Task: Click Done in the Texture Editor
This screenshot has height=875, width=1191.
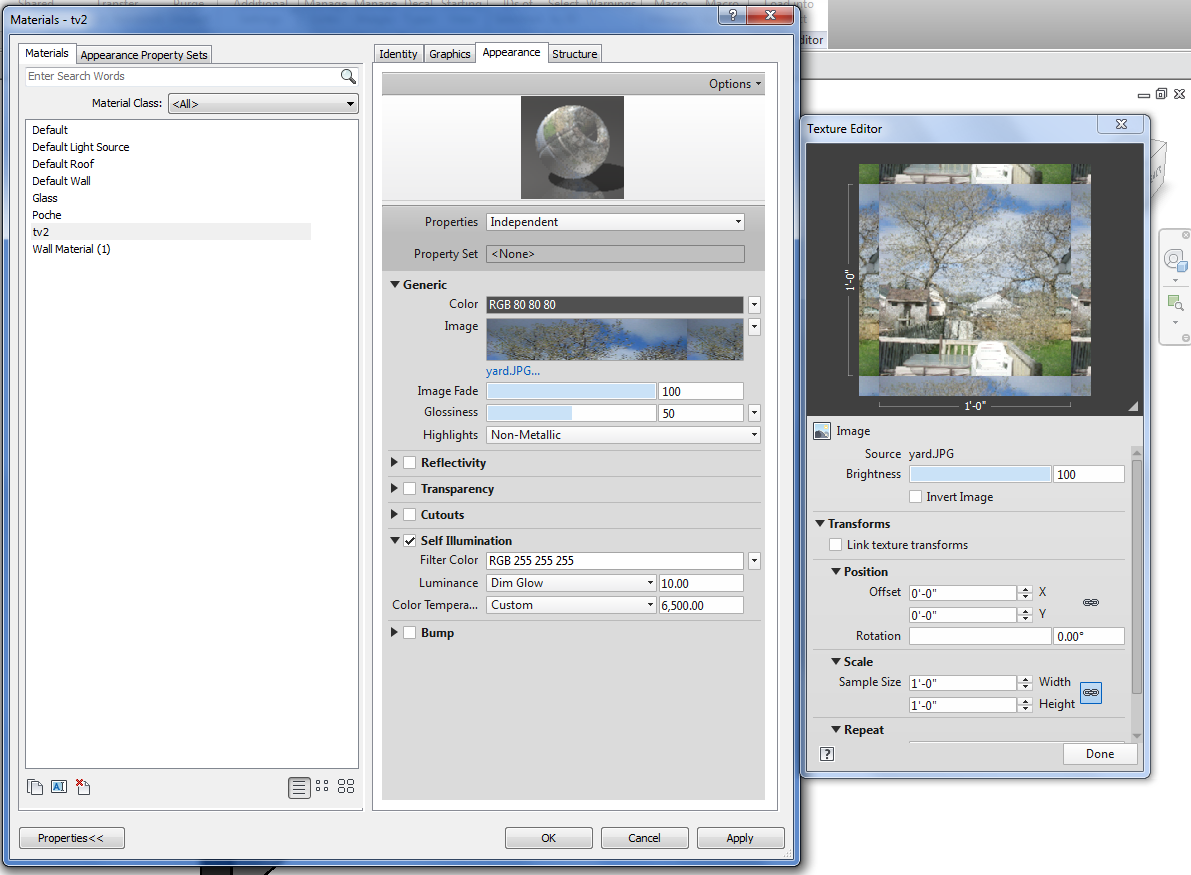Action: [1099, 754]
